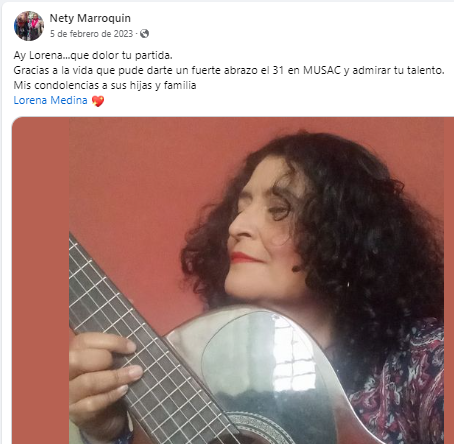Click the line 'Mis condolencias a sus hijas y familia'
Viewport: 454px width, 444px height.
(x=105, y=85)
